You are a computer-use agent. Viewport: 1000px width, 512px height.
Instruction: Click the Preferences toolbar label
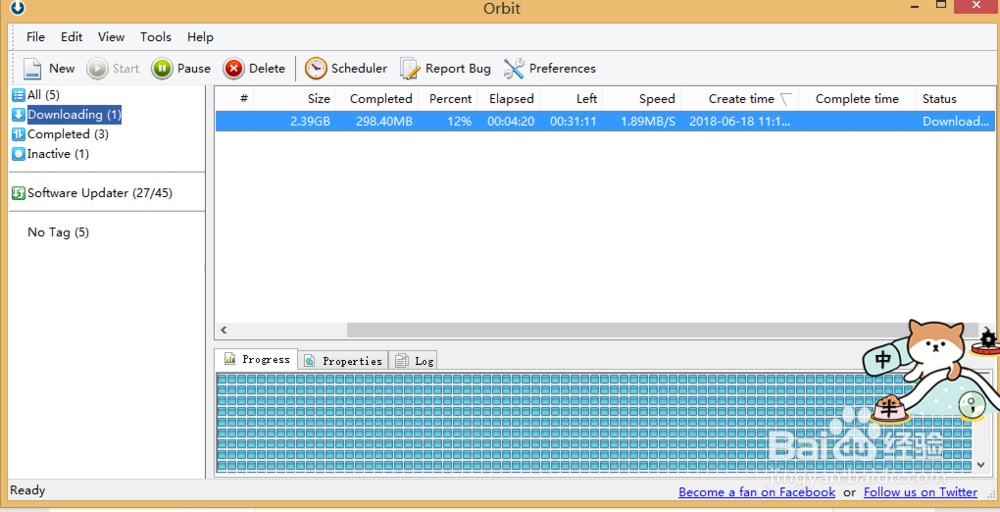pyautogui.click(x=562, y=68)
